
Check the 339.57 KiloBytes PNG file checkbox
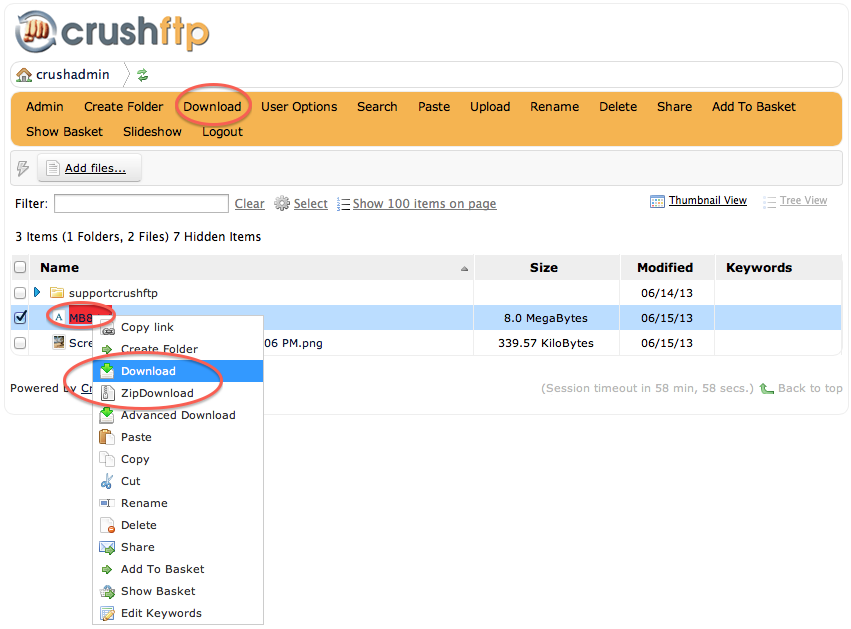20,343
